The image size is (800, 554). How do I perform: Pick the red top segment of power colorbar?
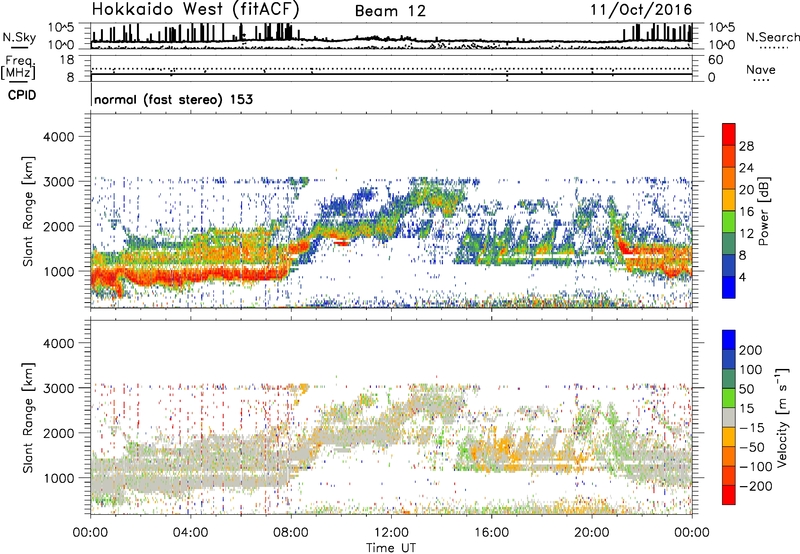(x=729, y=134)
